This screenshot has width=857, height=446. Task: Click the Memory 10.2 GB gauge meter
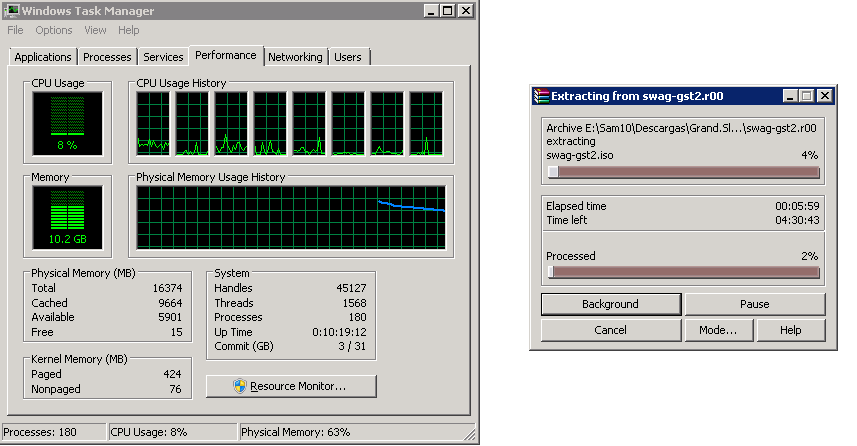pyautogui.click(x=67, y=217)
